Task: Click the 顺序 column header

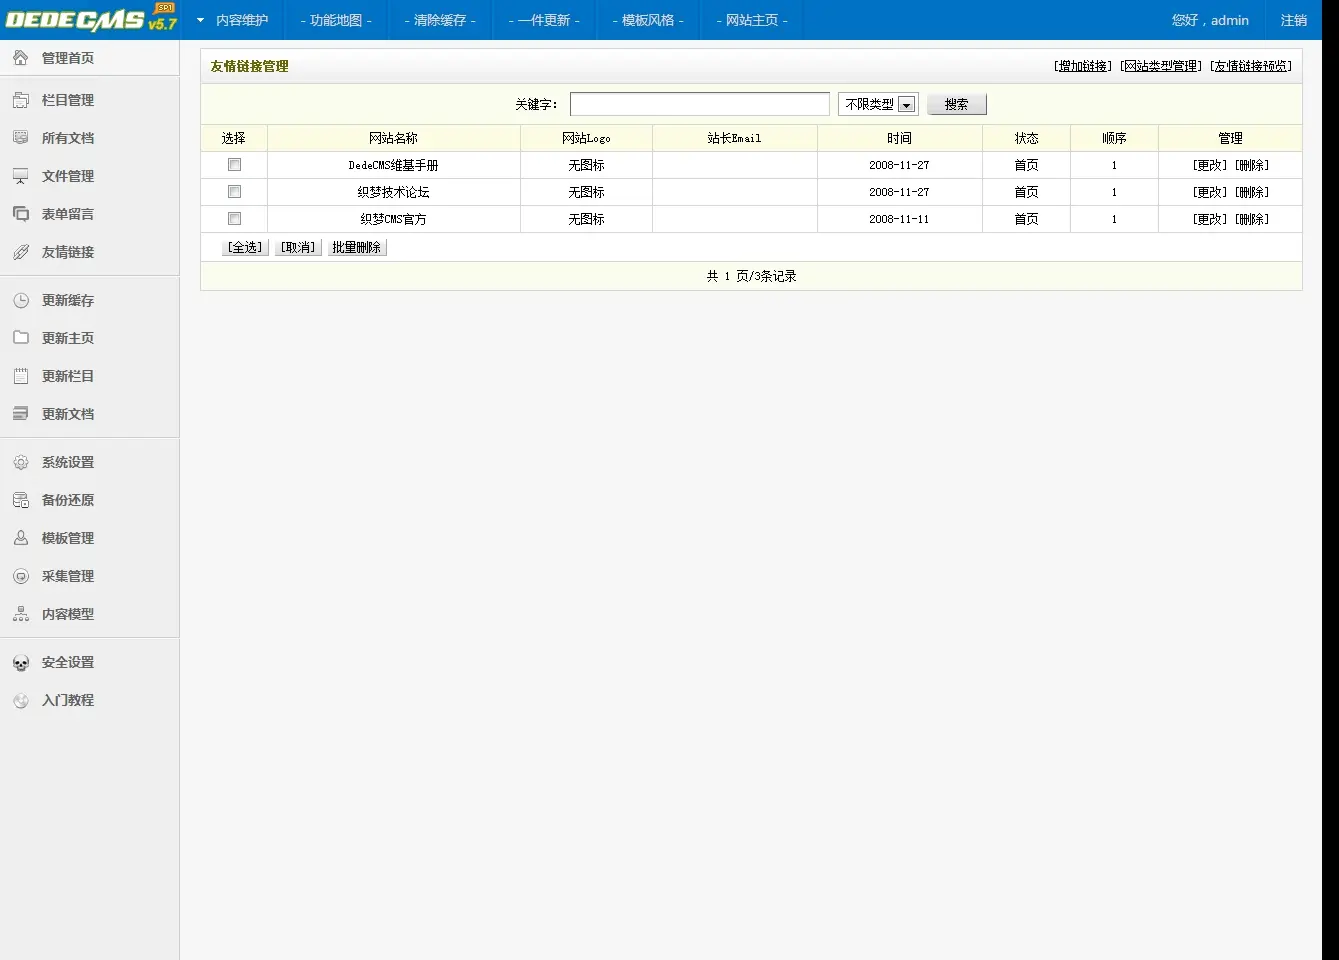Action: (x=1114, y=138)
